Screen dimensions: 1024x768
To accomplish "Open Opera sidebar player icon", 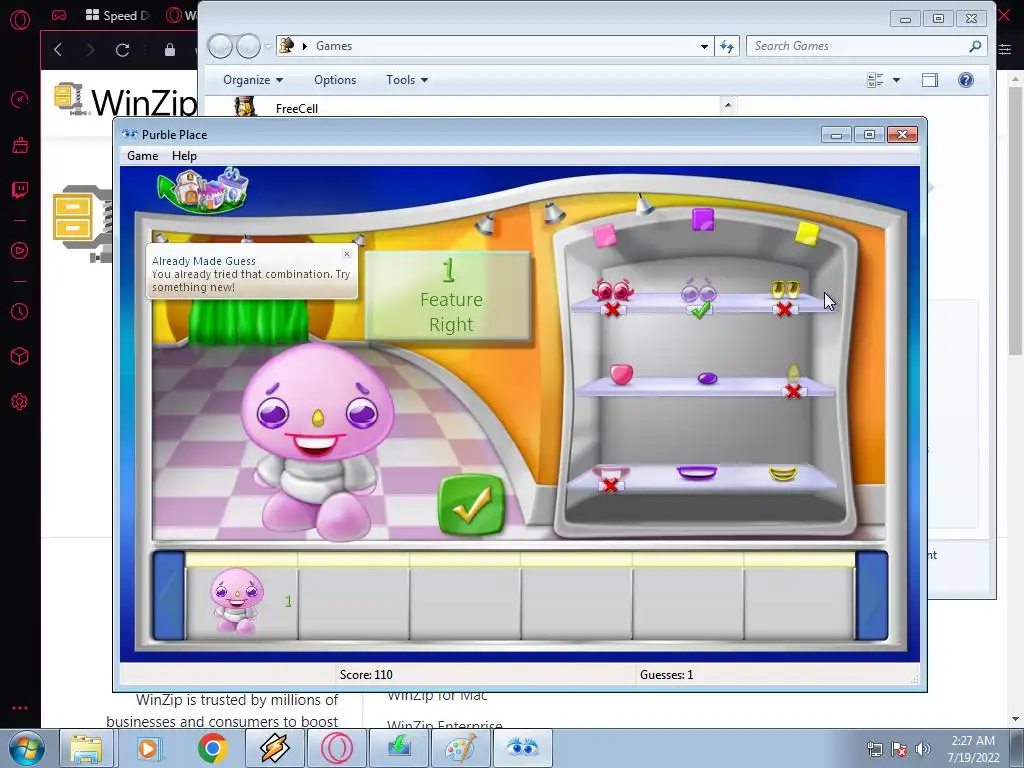I will click(20, 250).
